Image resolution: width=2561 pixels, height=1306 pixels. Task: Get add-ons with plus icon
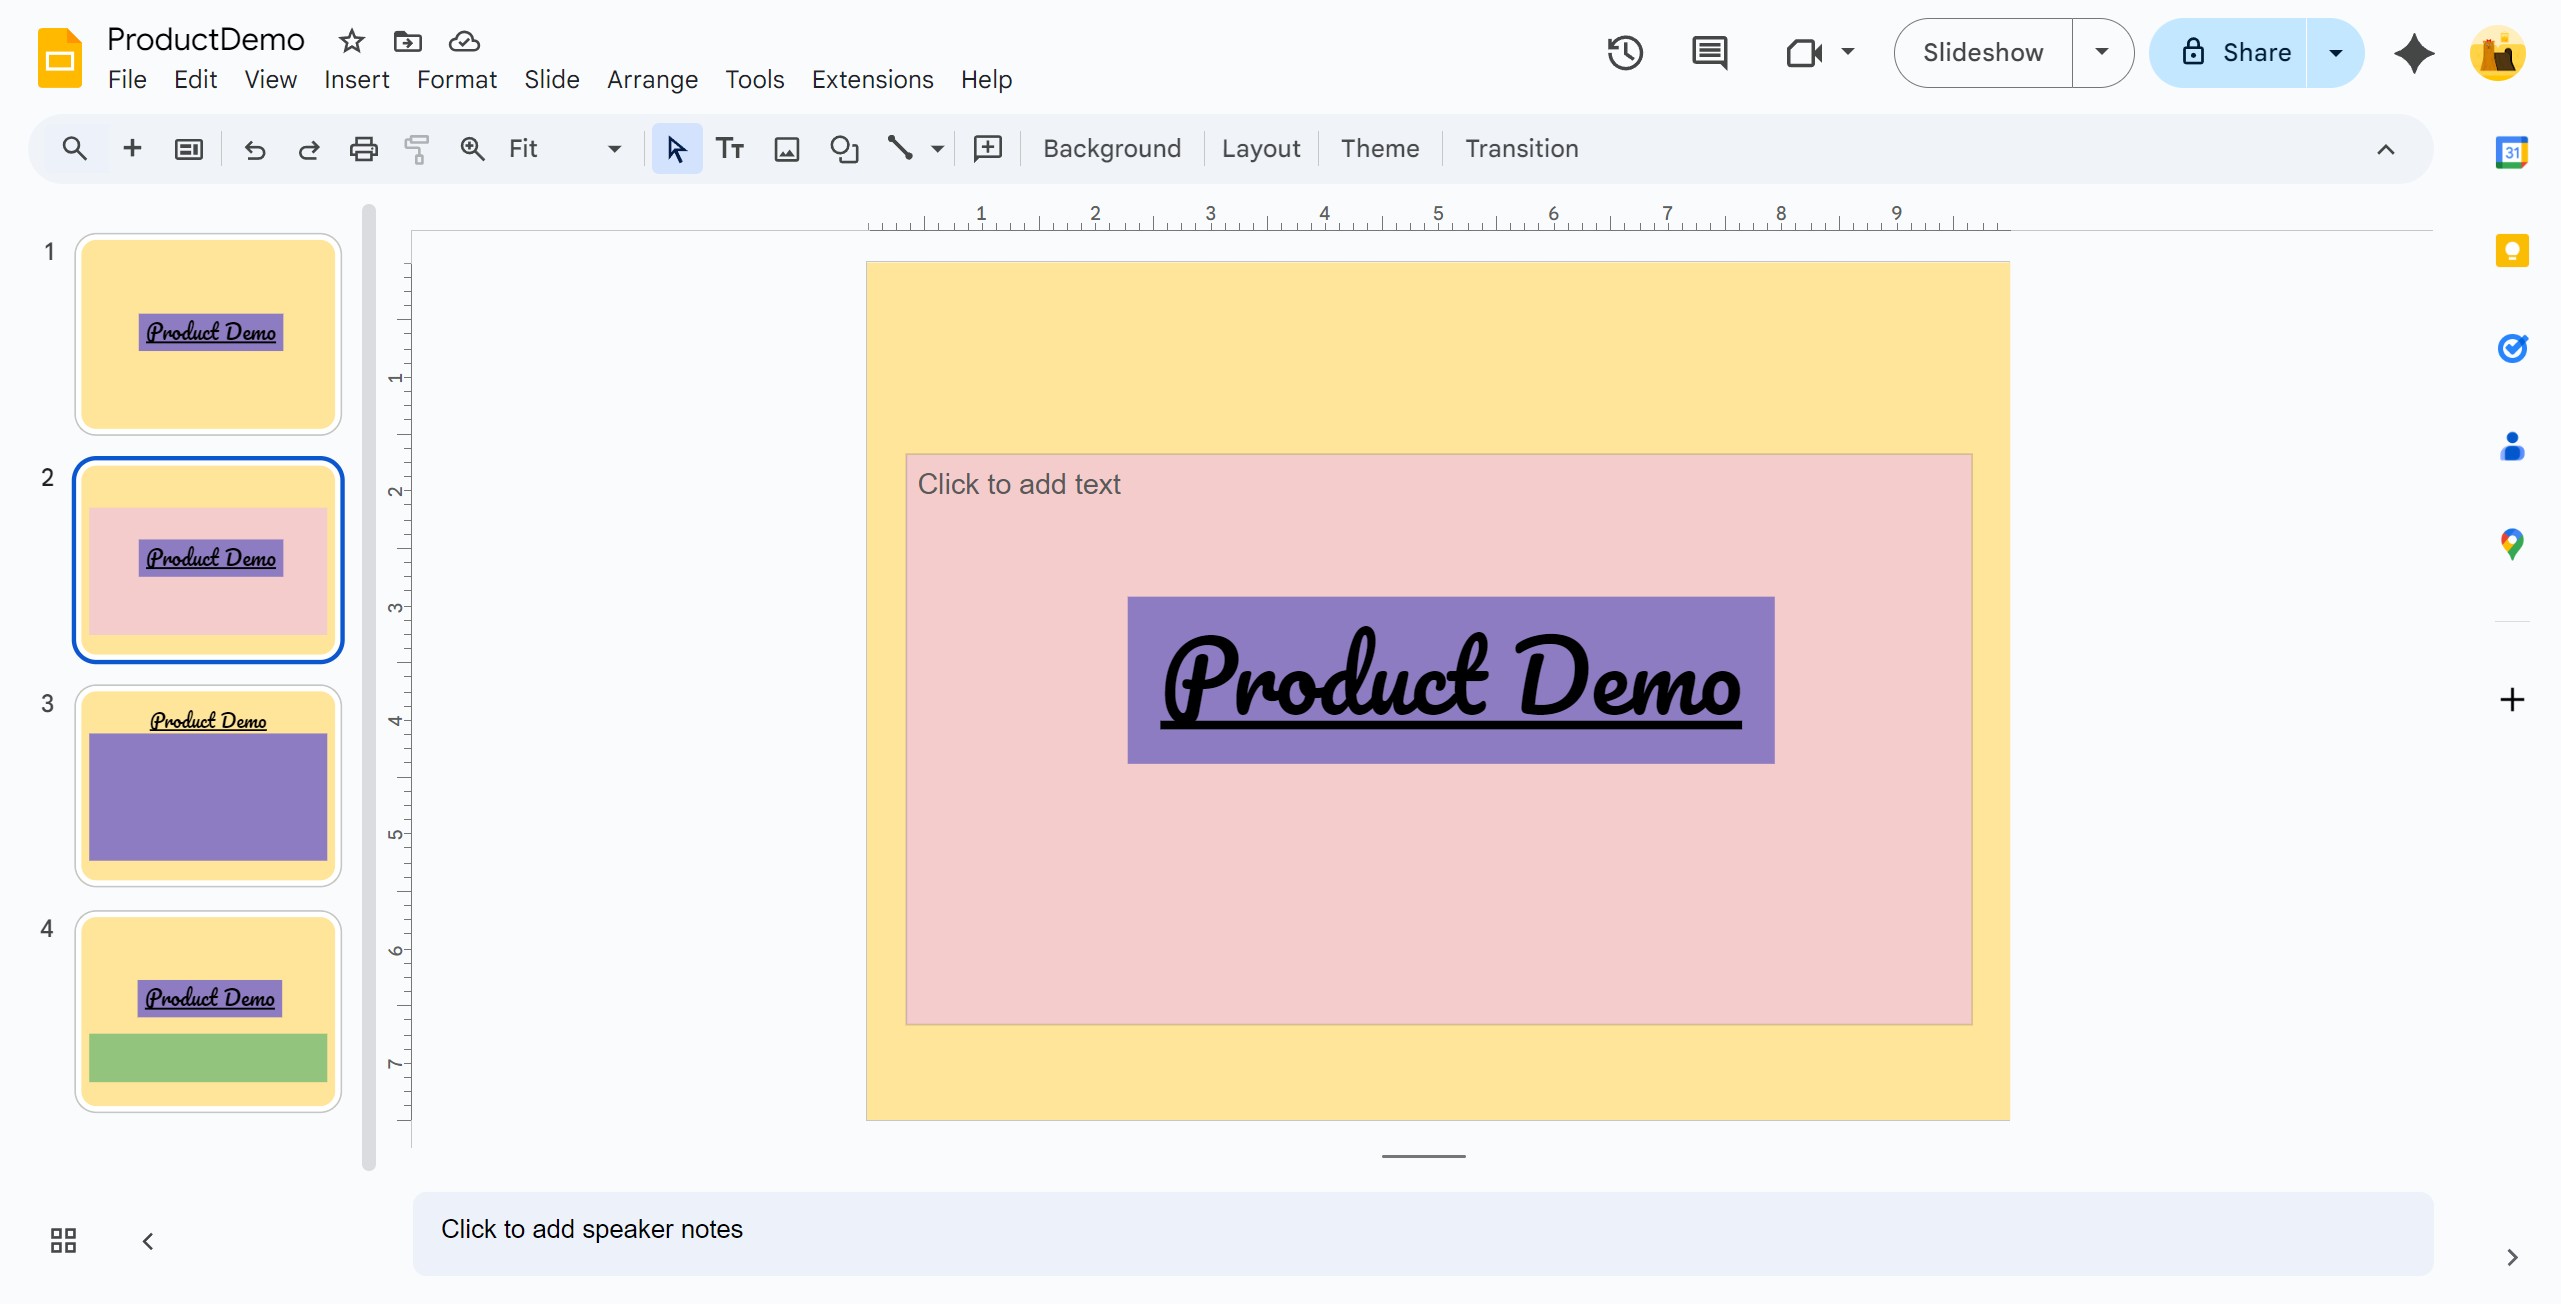pos(2512,699)
